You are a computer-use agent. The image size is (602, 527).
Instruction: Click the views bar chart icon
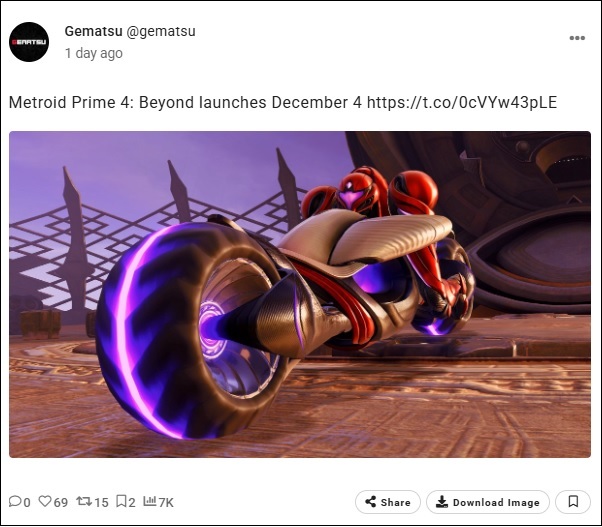click(150, 501)
